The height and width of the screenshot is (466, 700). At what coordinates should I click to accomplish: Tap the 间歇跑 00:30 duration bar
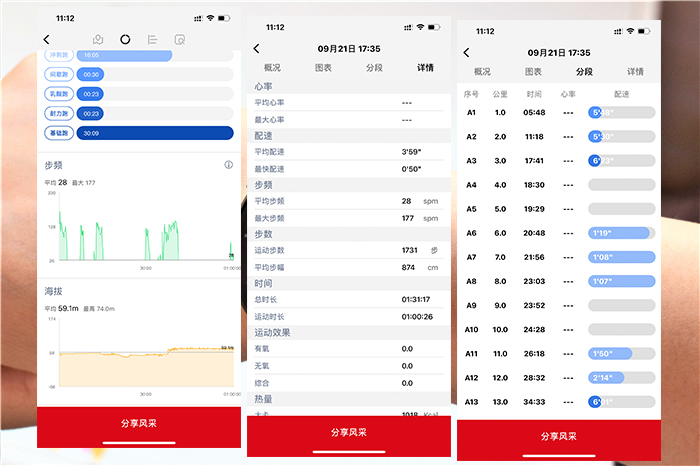(x=91, y=75)
